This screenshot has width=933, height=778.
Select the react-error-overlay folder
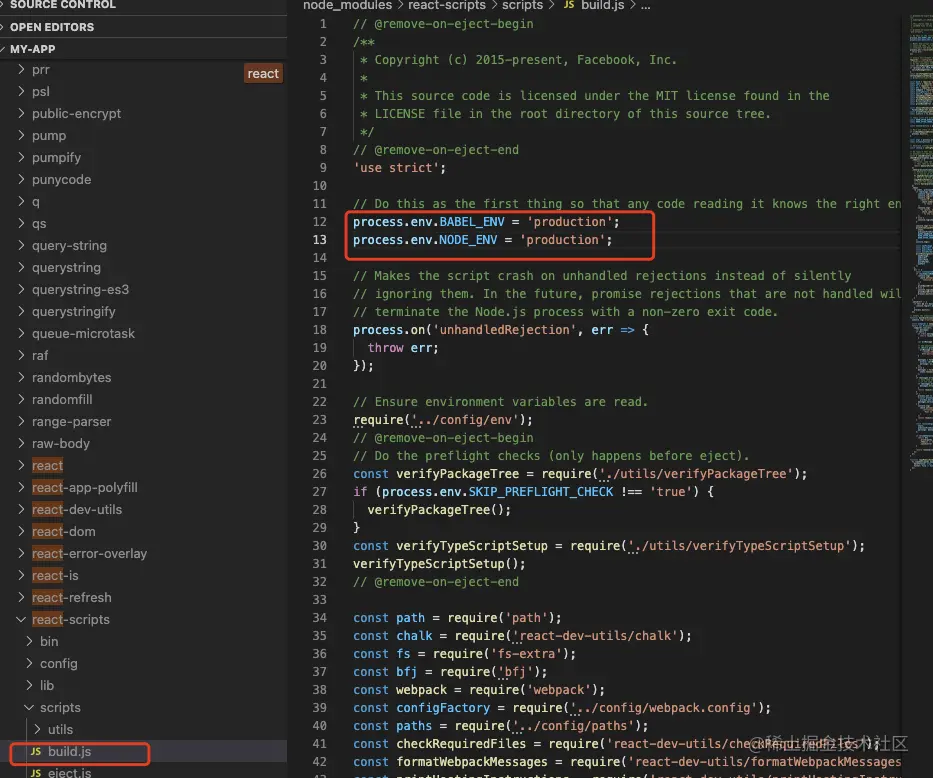(x=89, y=553)
